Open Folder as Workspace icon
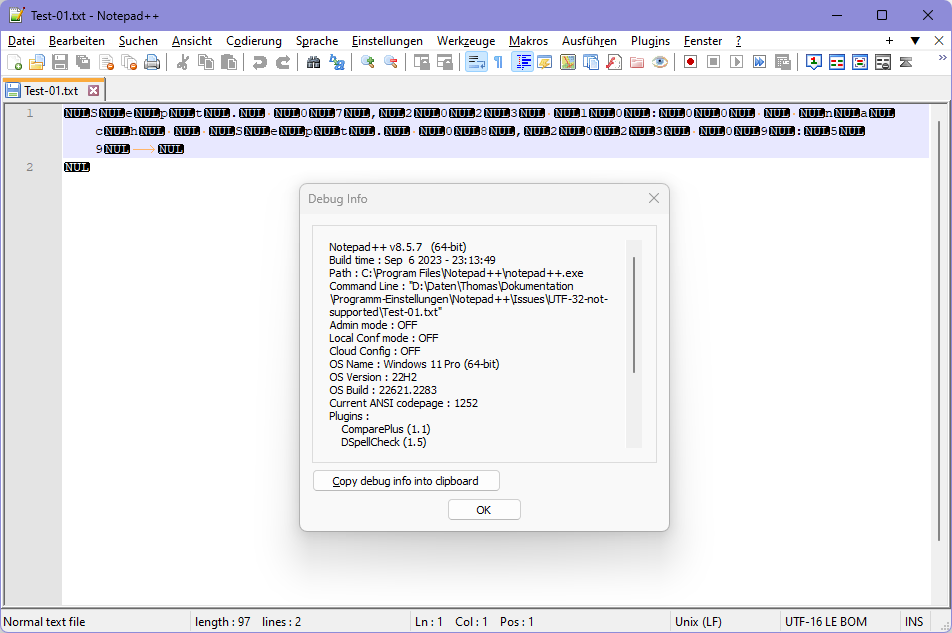Viewport: 952px width, 633px height. (637, 62)
